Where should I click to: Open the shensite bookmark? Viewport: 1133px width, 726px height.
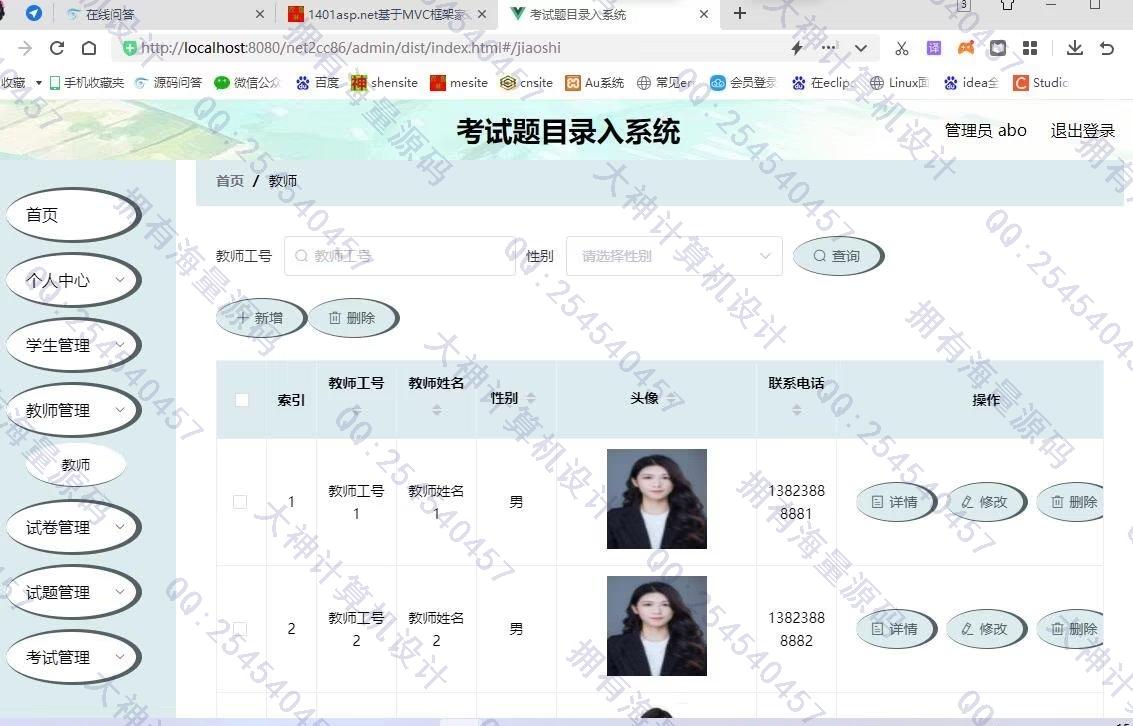384,82
